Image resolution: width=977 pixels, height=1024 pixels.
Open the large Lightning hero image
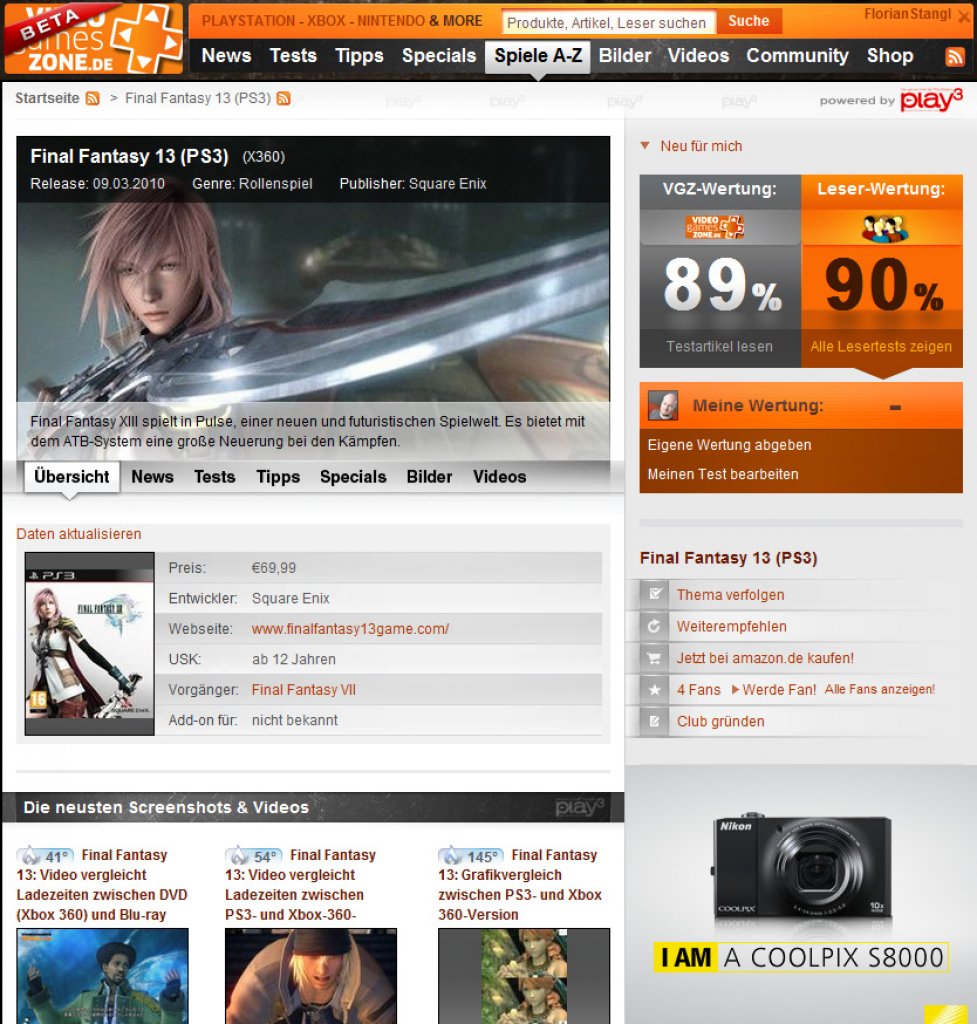click(313, 302)
